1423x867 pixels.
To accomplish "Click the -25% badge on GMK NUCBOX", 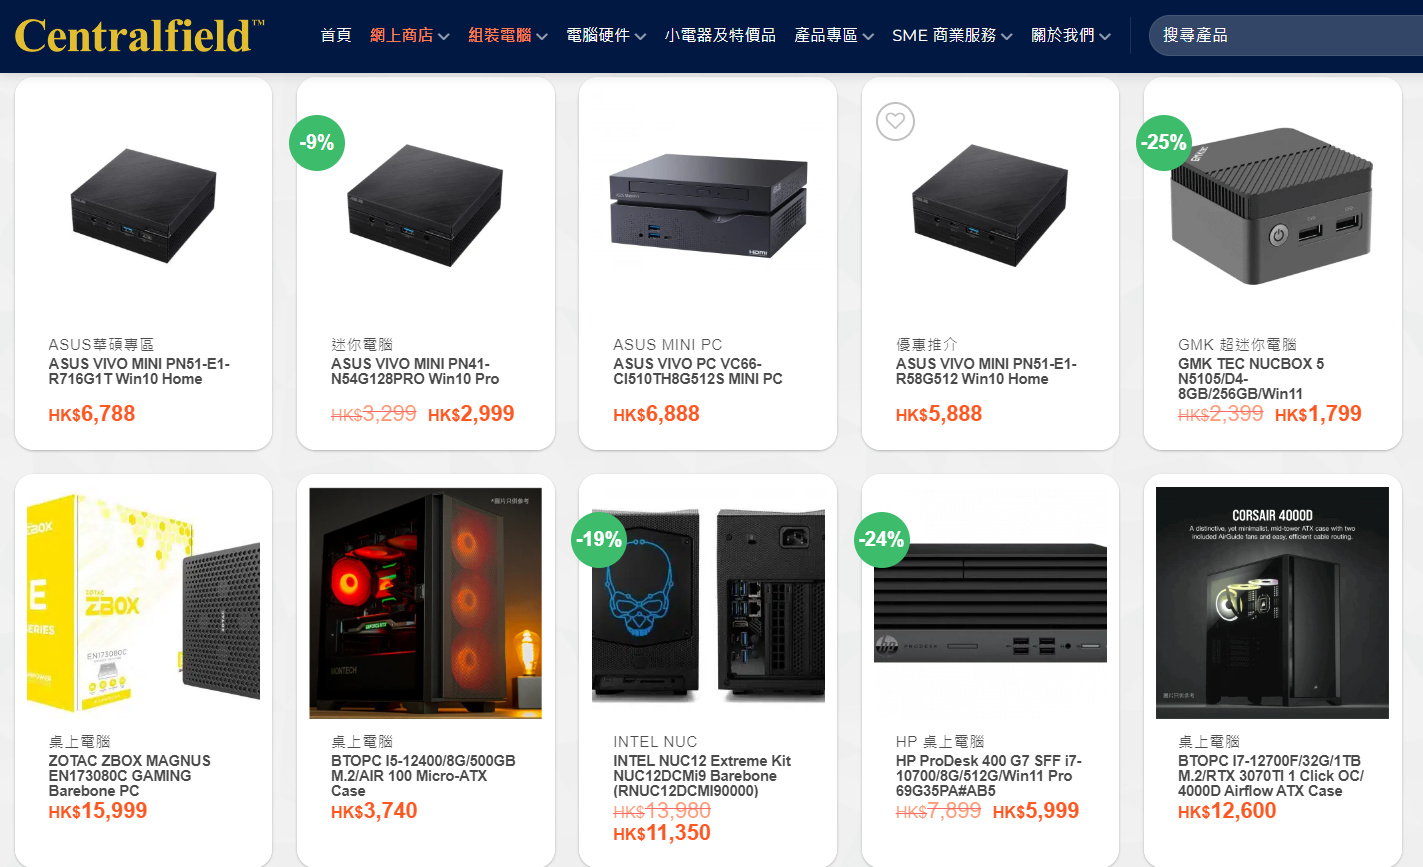I will click(x=1164, y=143).
